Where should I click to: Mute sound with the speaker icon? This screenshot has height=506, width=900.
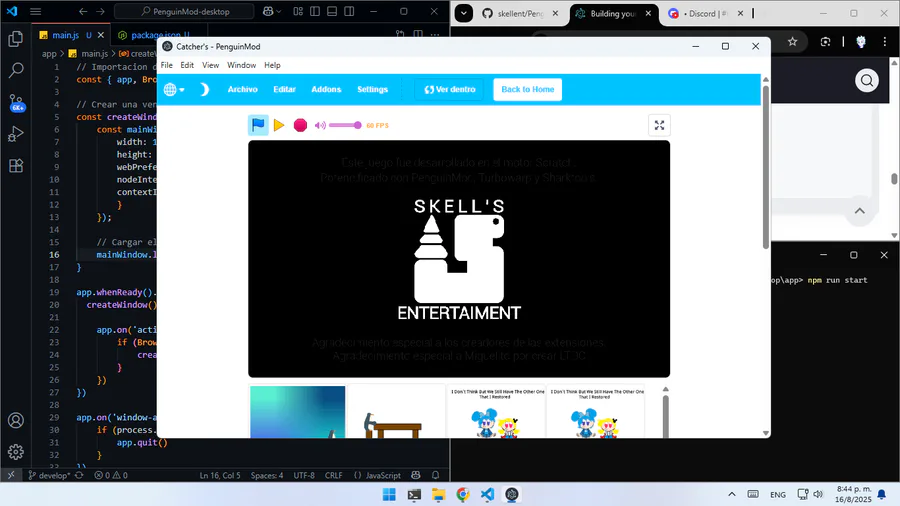320,125
